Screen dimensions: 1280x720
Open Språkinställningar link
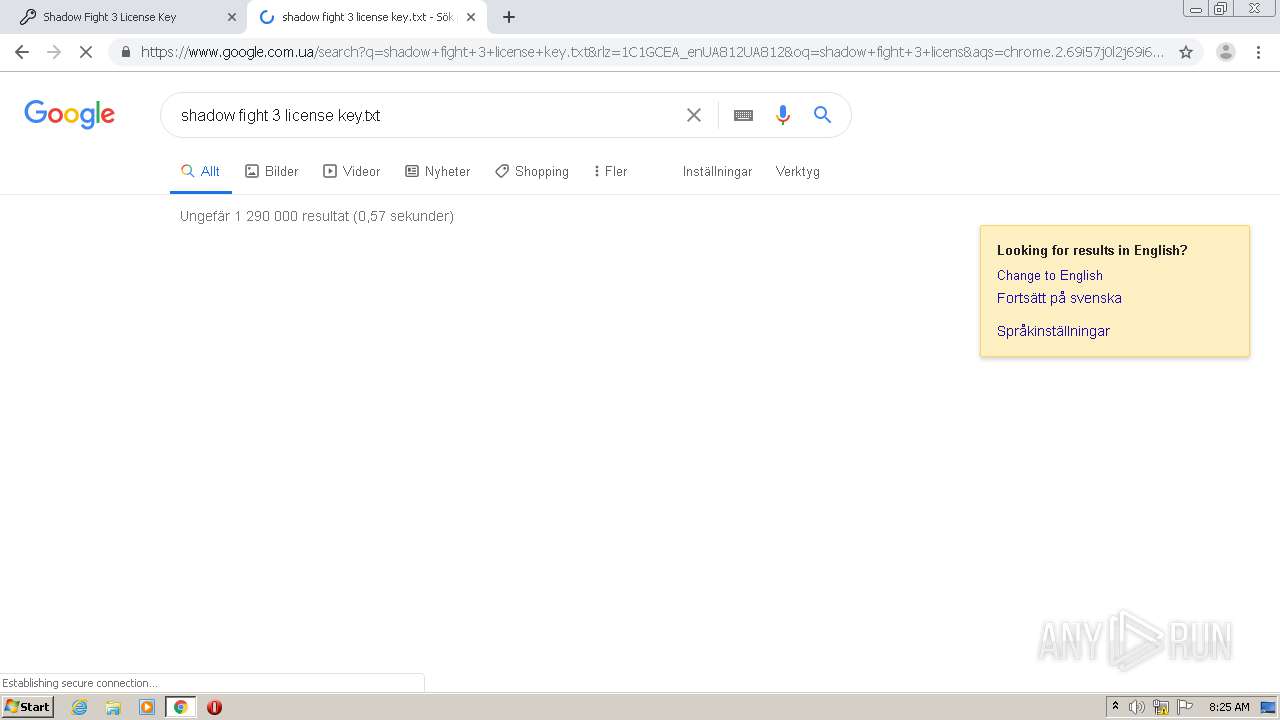(x=1053, y=331)
